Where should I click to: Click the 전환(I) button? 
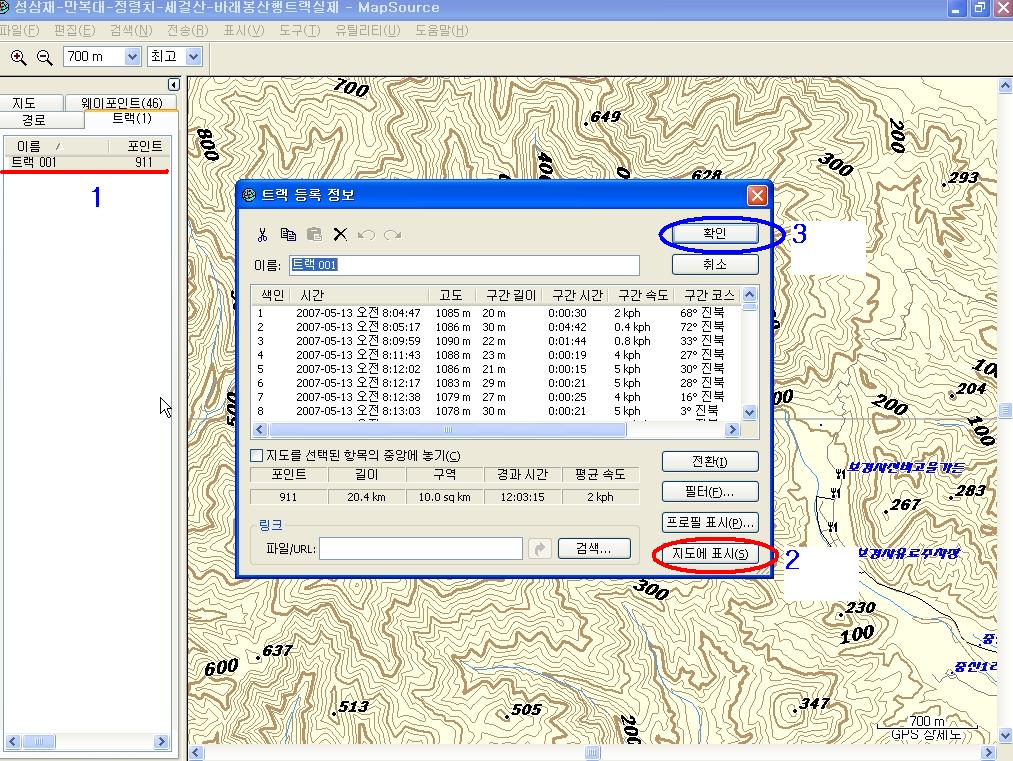coord(710,461)
